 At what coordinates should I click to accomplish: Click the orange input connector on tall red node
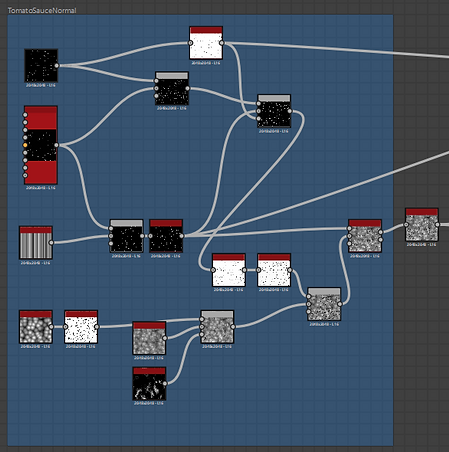tap(25, 145)
